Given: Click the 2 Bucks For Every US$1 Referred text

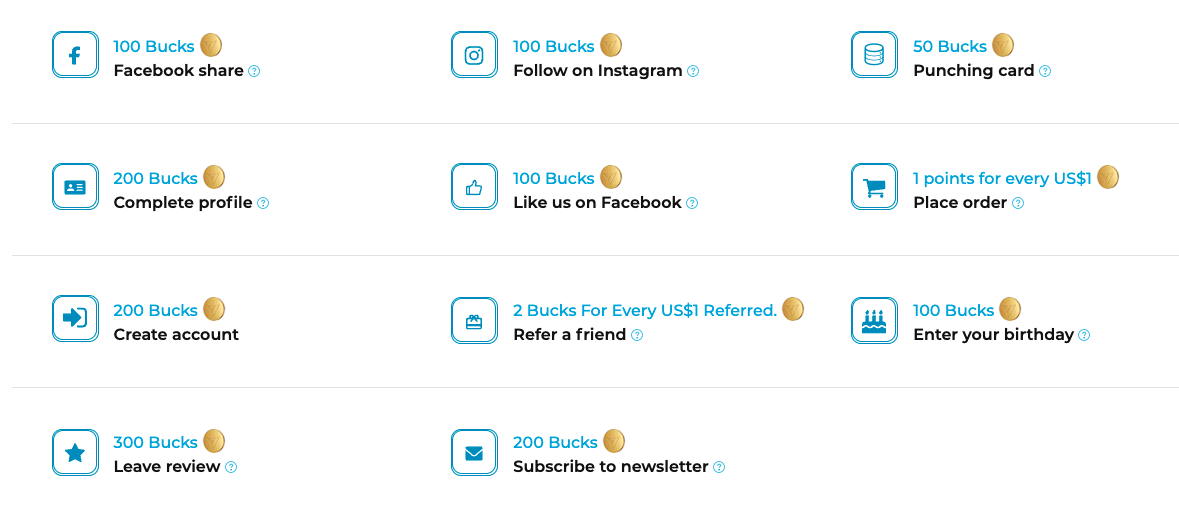Looking at the screenshot, I should click(x=645, y=310).
